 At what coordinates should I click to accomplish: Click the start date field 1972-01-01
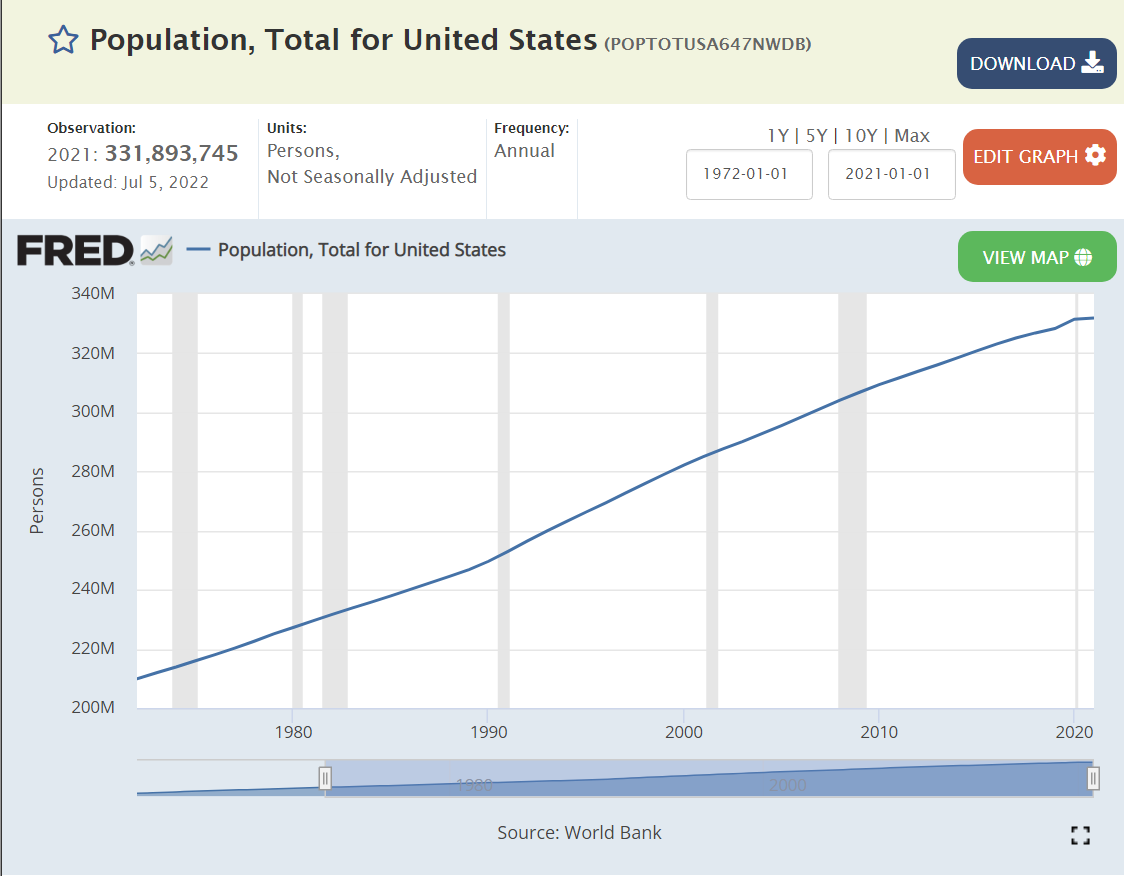pyautogui.click(x=749, y=174)
